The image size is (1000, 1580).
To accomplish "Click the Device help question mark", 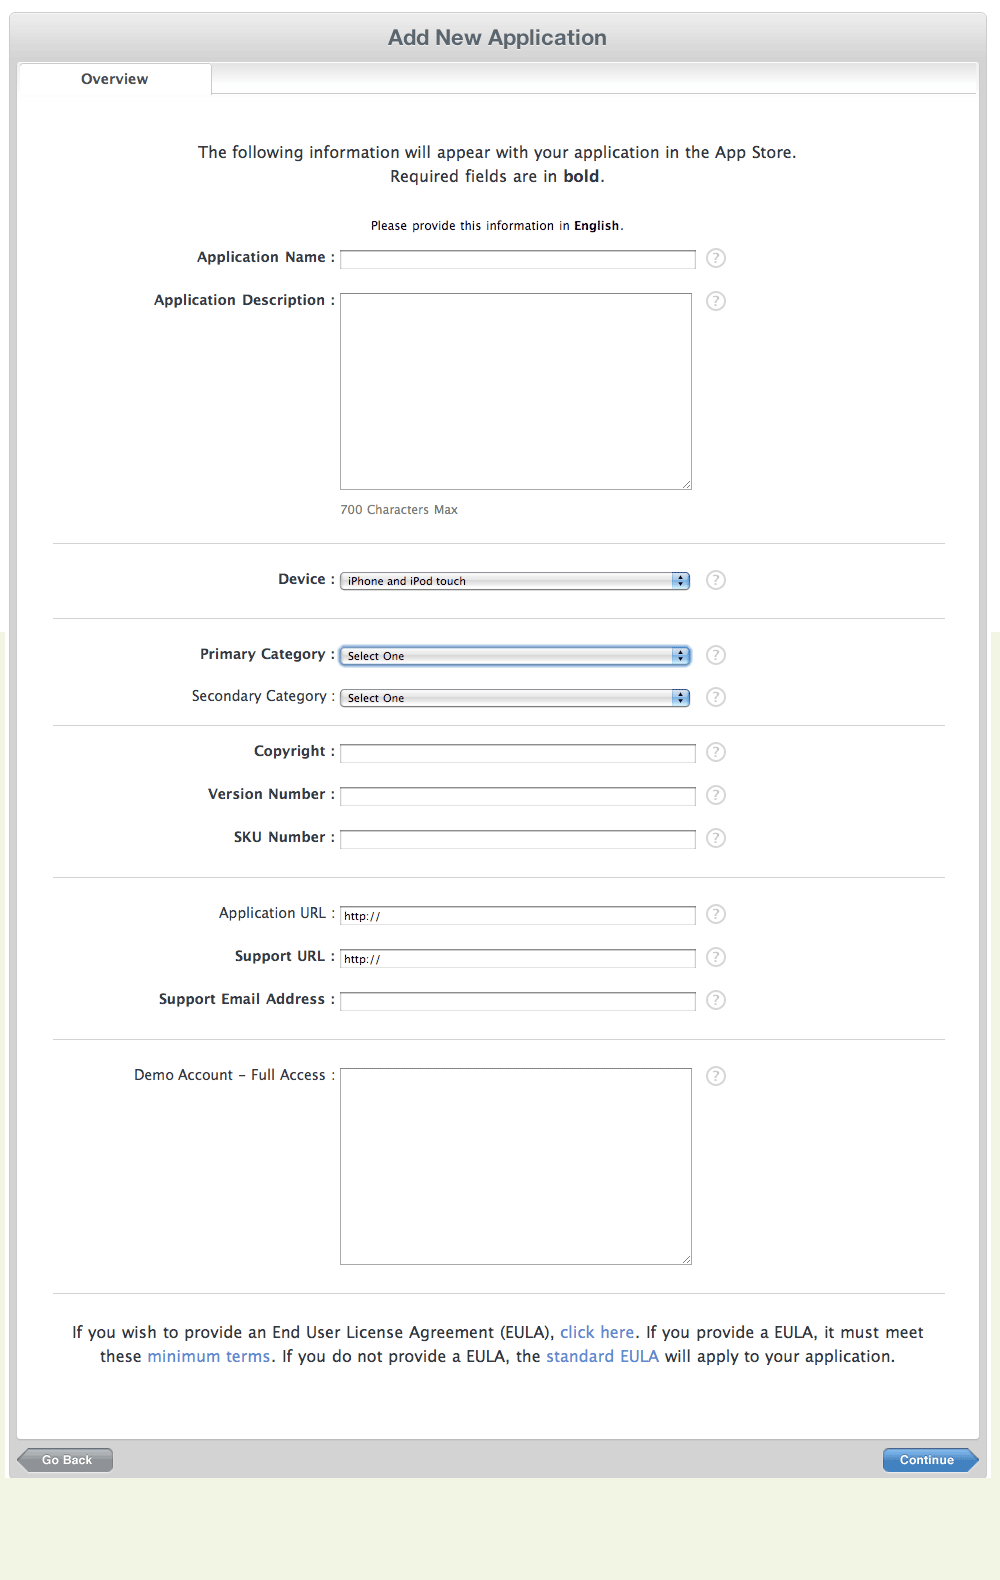I will tap(715, 580).
